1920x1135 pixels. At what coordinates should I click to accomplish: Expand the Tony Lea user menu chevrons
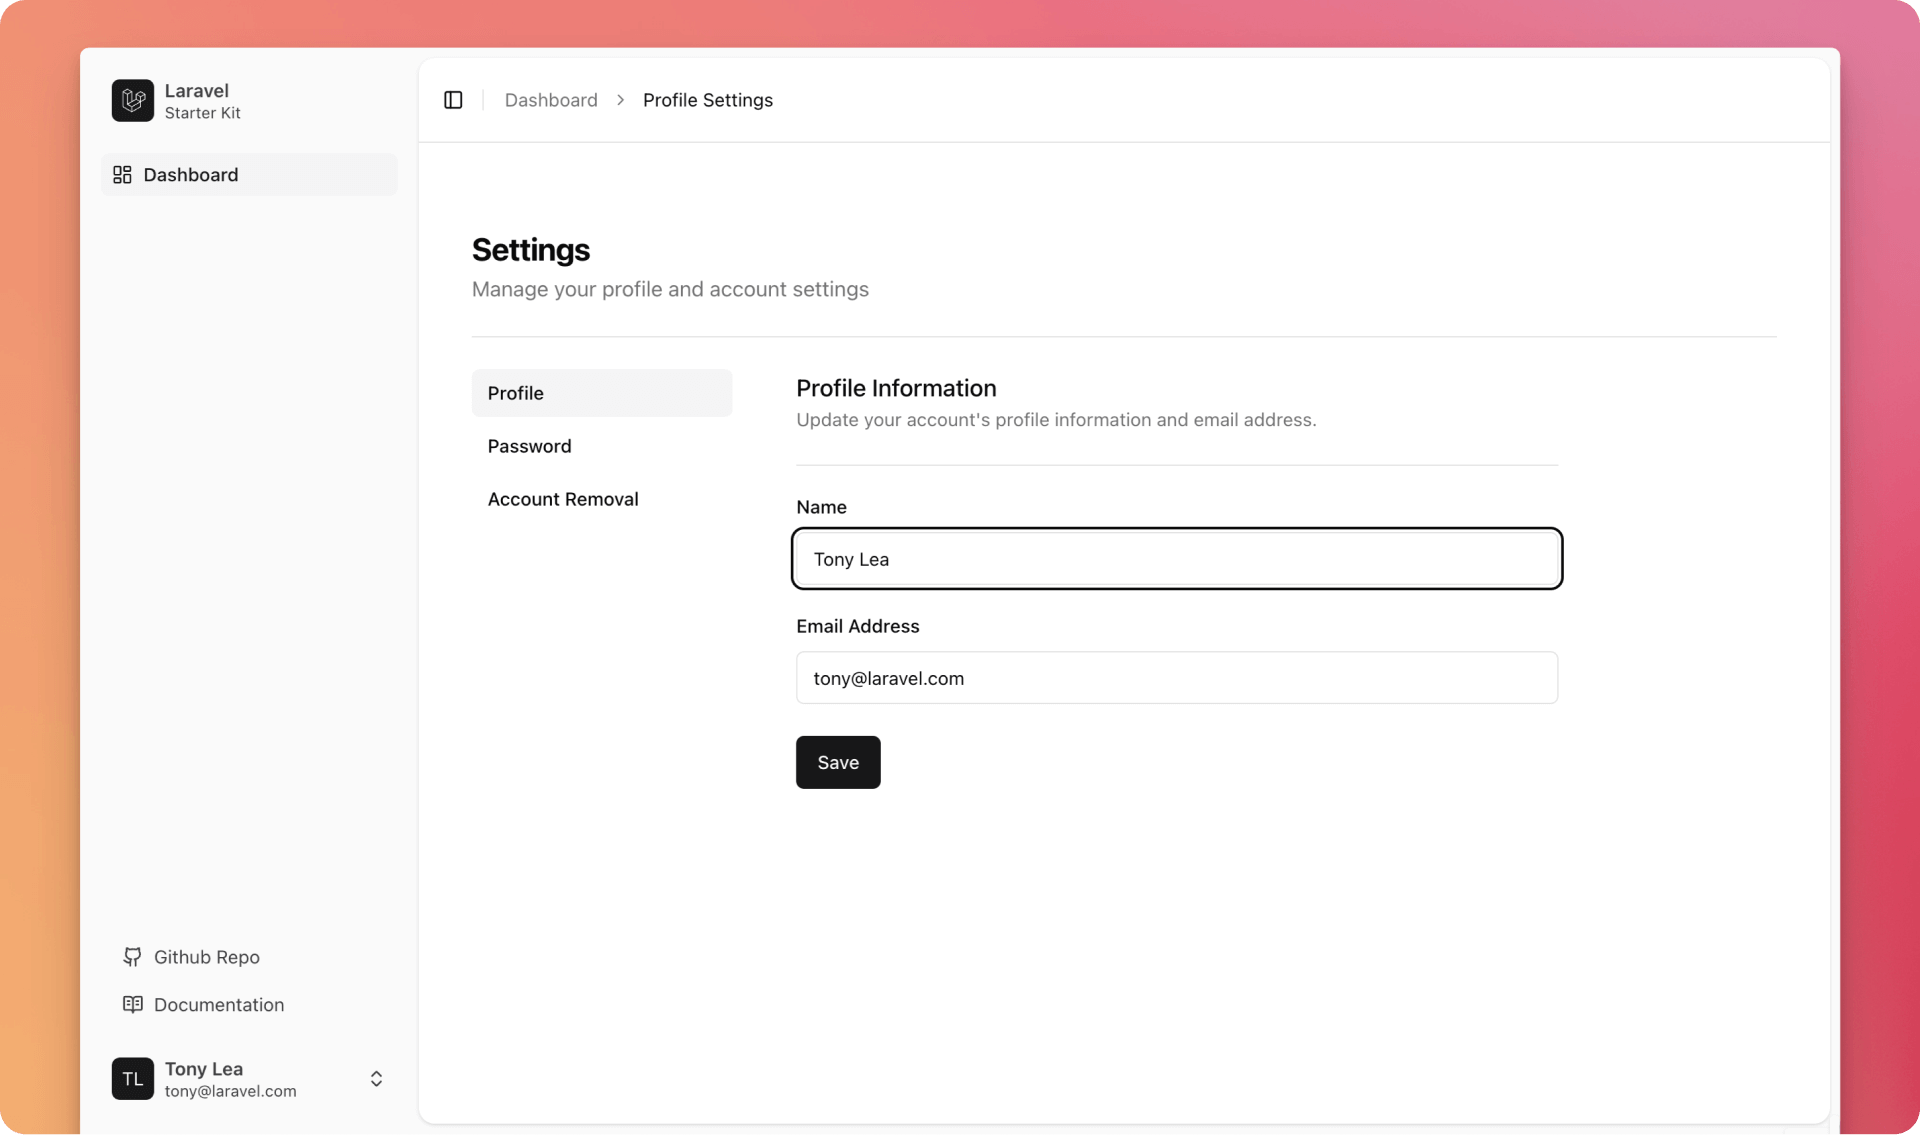pyautogui.click(x=376, y=1079)
